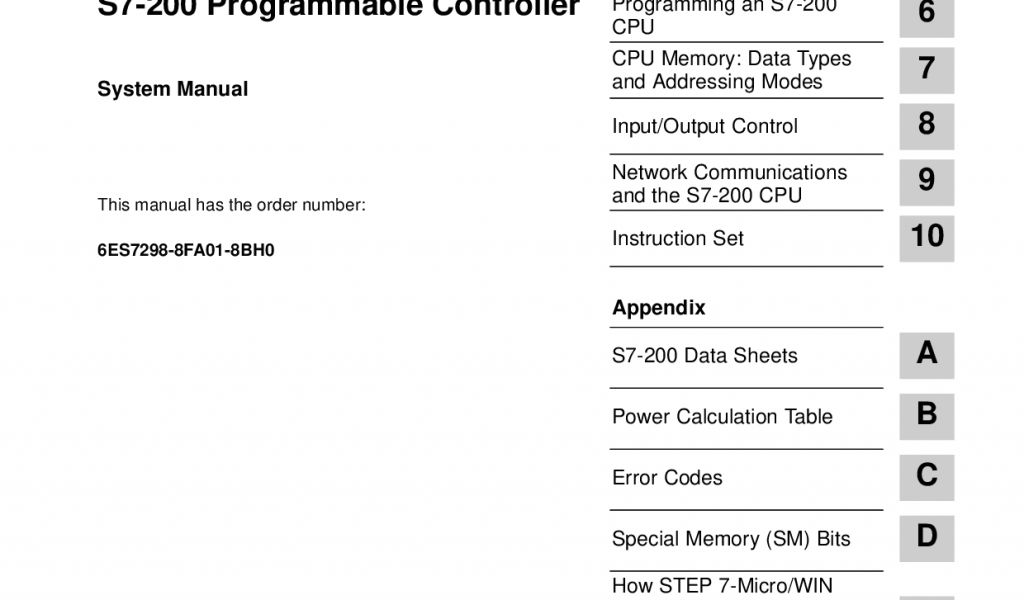Click the chapter 6 tab box
Image resolution: width=1024 pixels, height=600 pixels.
(x=926, y=15)
